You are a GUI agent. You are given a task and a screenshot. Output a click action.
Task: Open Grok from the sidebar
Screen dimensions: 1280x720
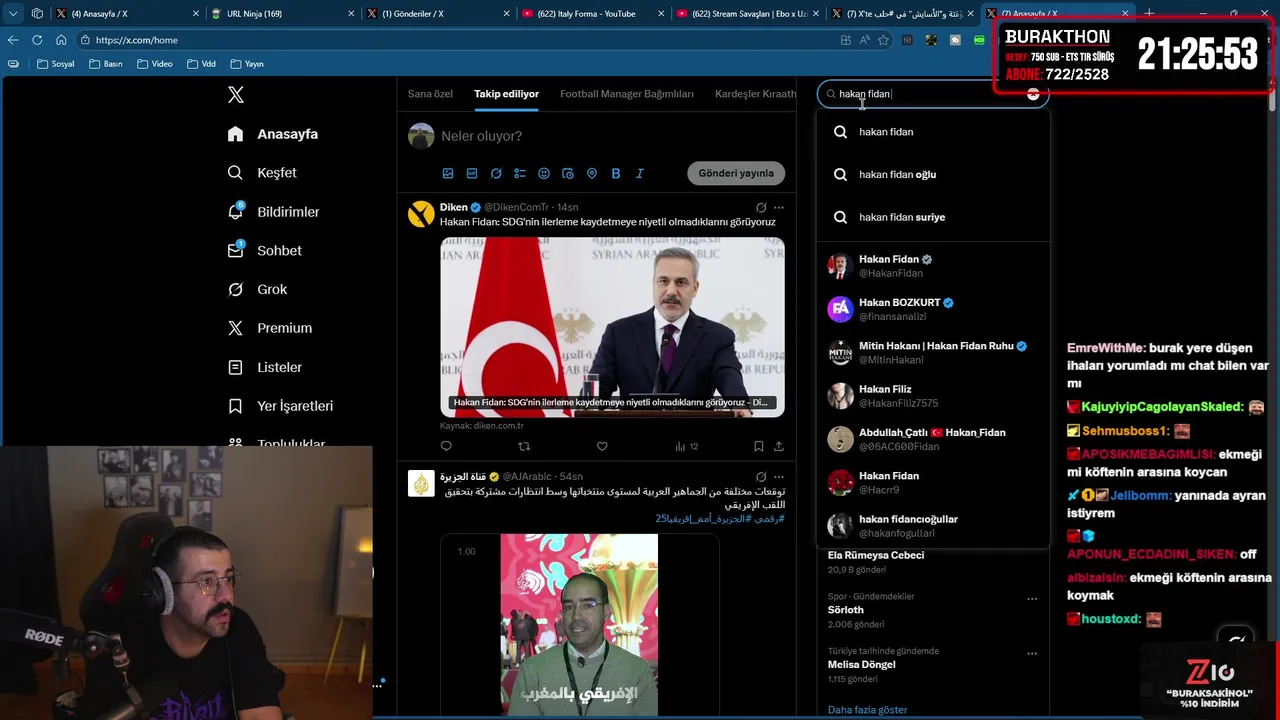(258, 289)
